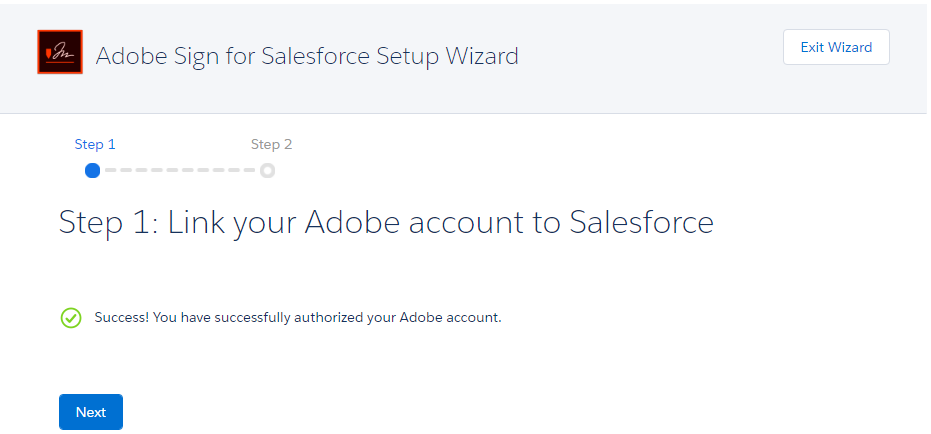Click the words Adobe account in the success message
The width and height of the screenshot is (931, 434).
[x=450, y=318]
